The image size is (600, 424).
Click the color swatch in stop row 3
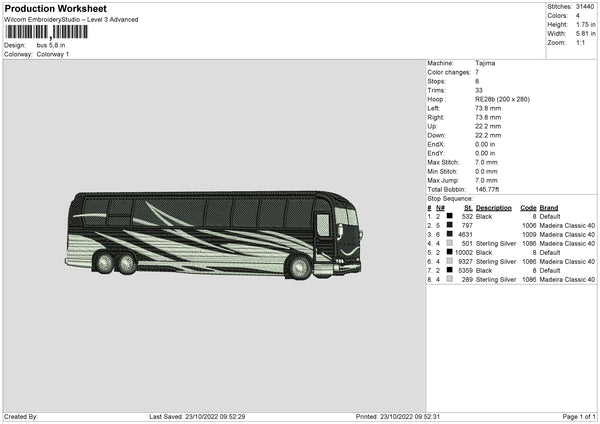pos(450,234)
